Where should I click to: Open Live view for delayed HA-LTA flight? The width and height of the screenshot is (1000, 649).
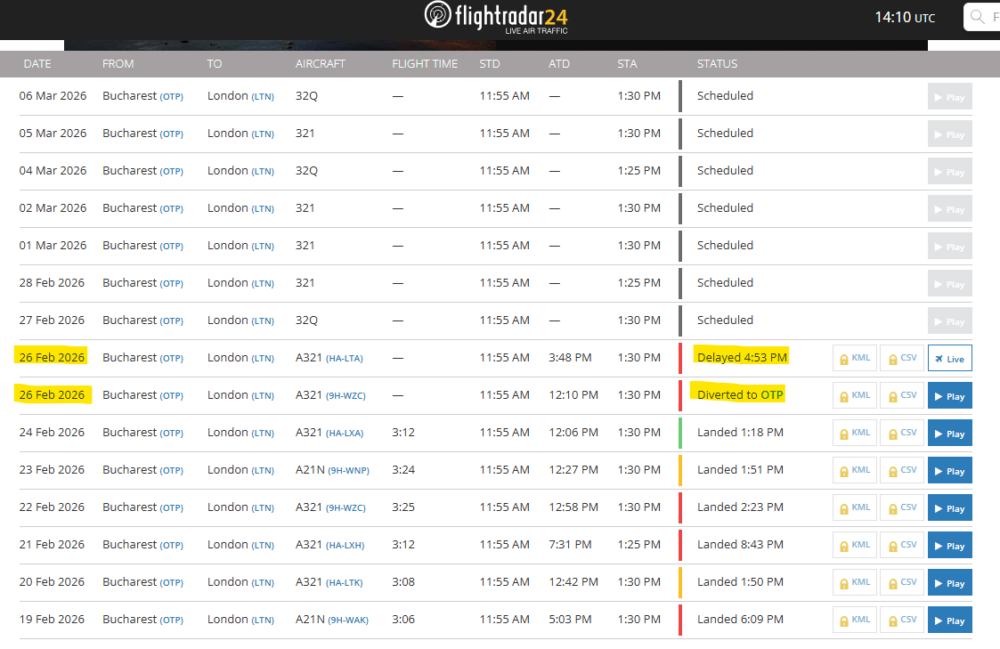(x=949, y=359)
